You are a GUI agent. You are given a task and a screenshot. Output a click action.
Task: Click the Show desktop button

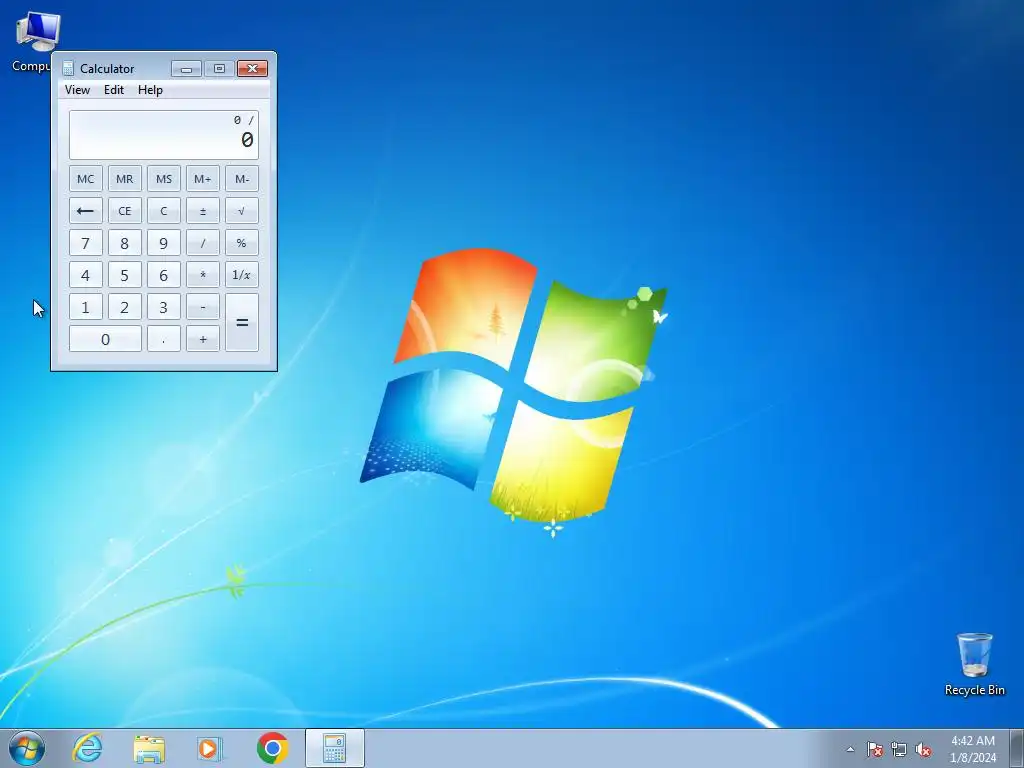[x=1017, y=748]
